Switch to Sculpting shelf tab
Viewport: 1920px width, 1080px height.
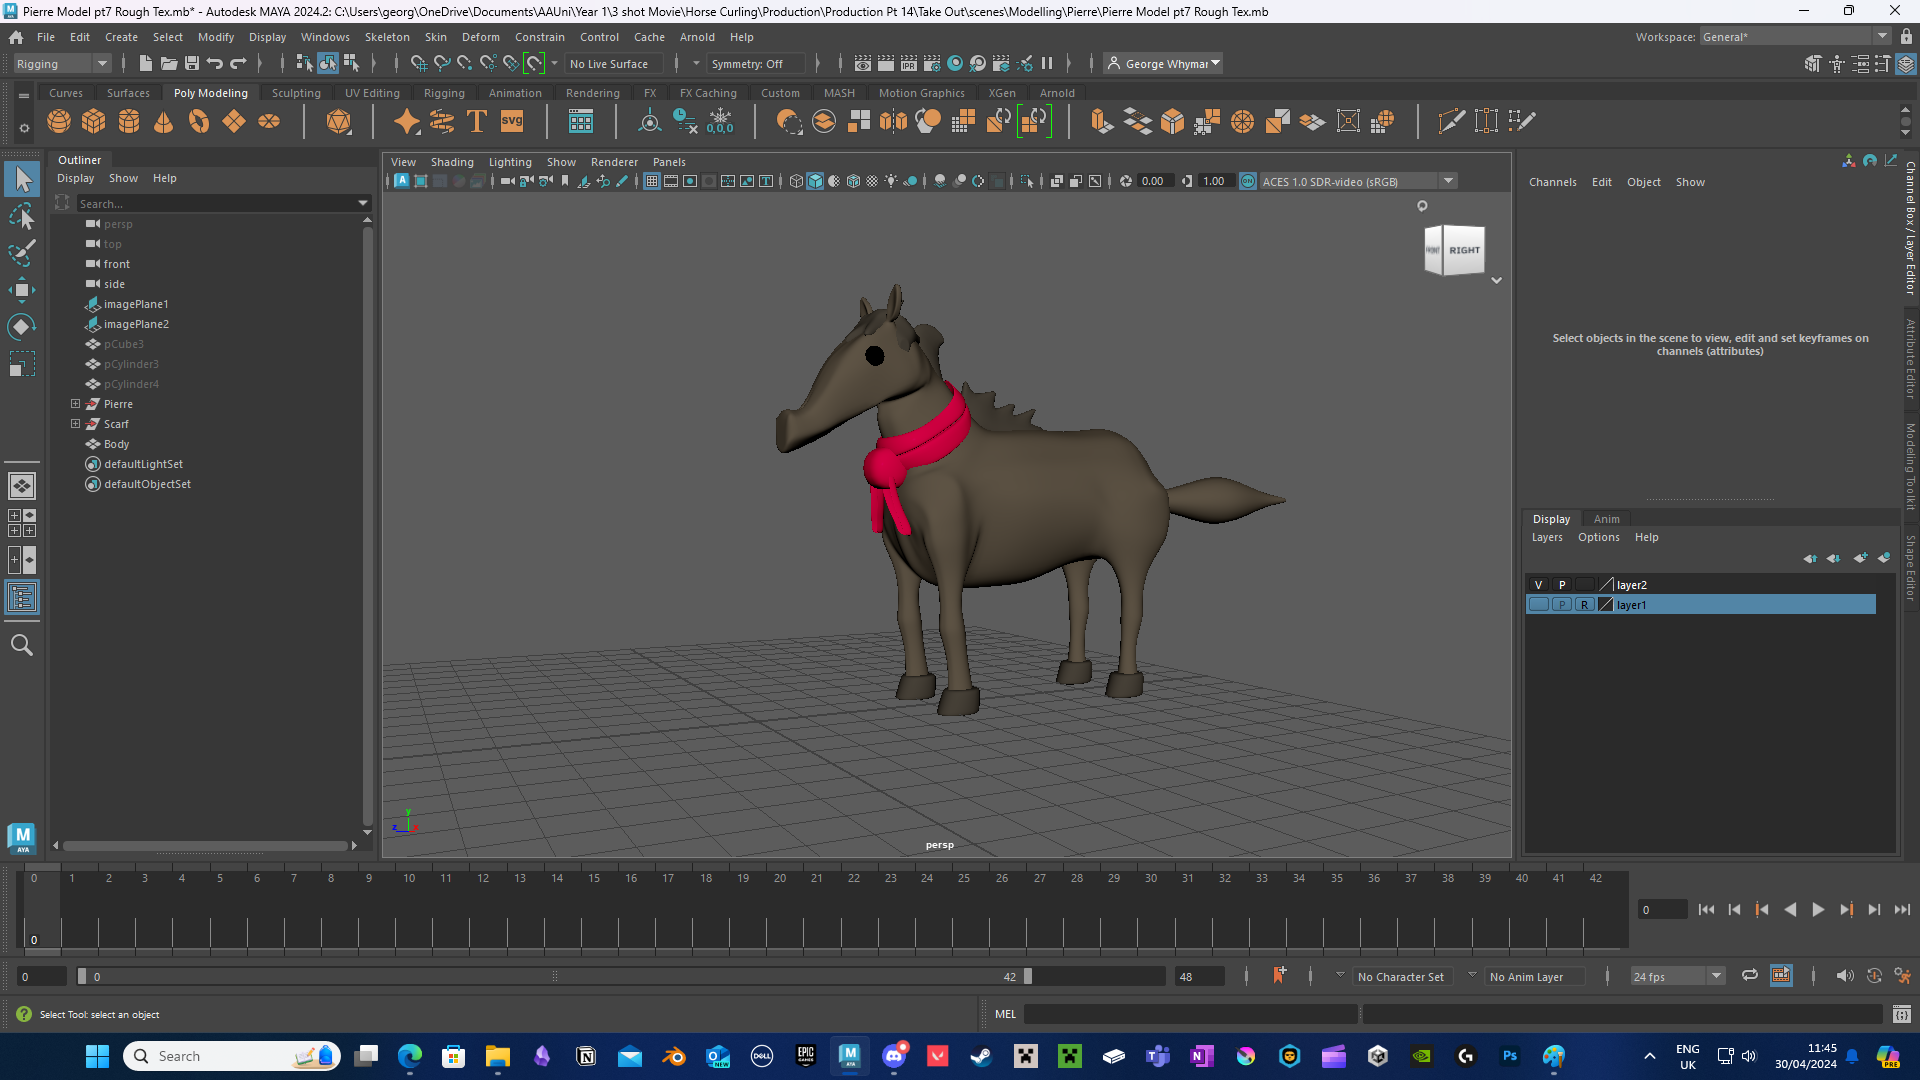(x=296, y=93)
